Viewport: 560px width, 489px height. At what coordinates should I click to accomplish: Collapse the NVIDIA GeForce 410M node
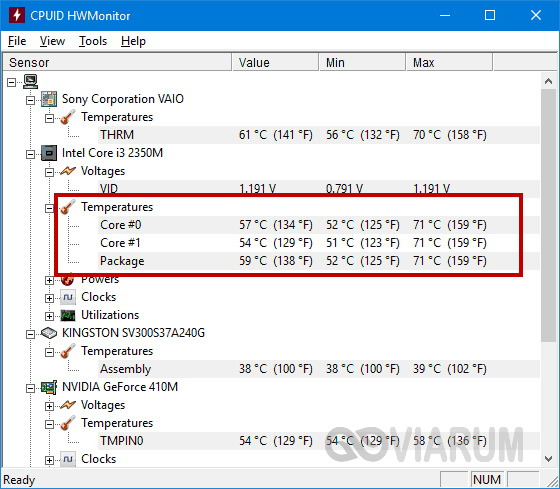[30, 388]
